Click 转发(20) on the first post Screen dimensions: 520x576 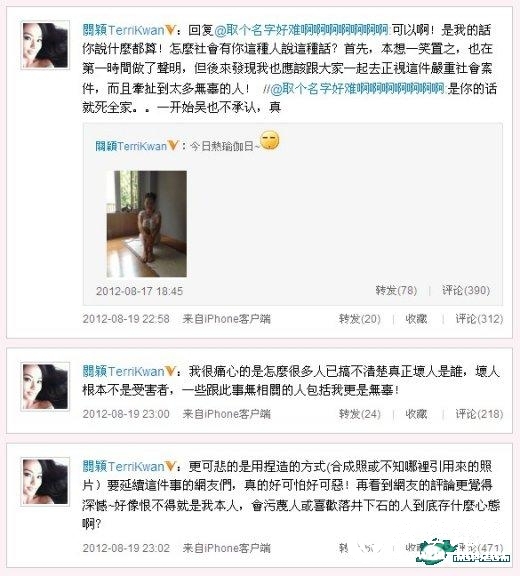360,318
